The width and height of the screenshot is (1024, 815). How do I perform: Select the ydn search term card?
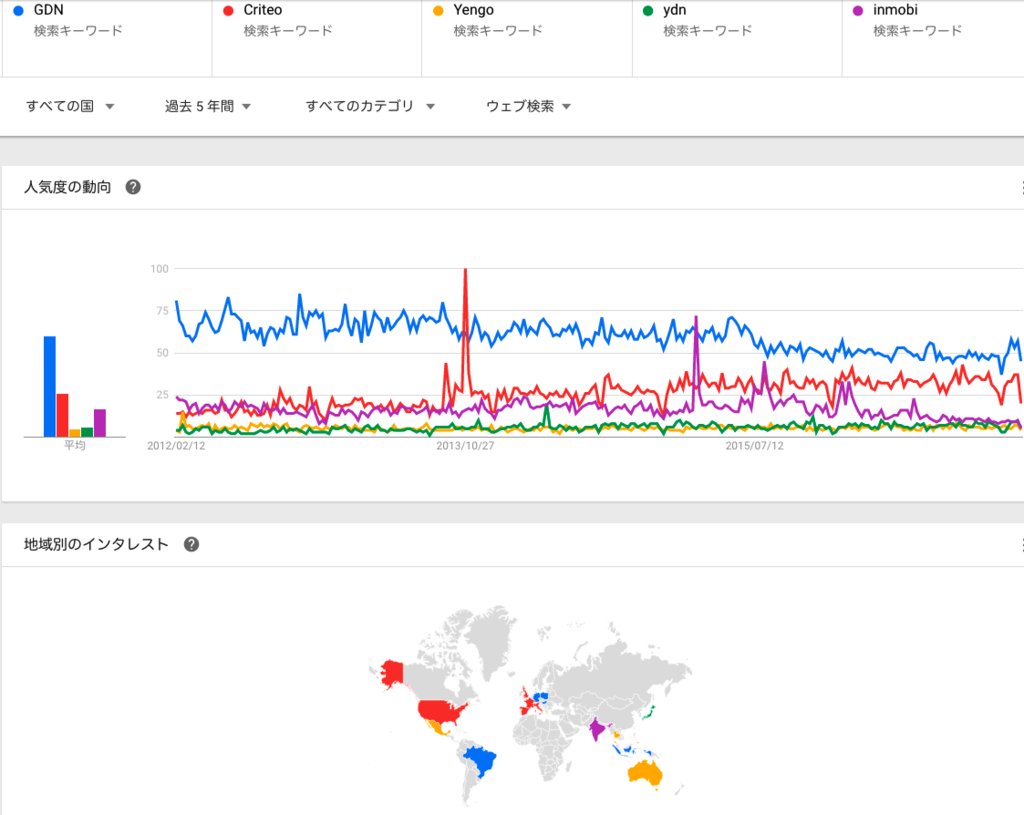pyautogui.click(x=737, y=38)
